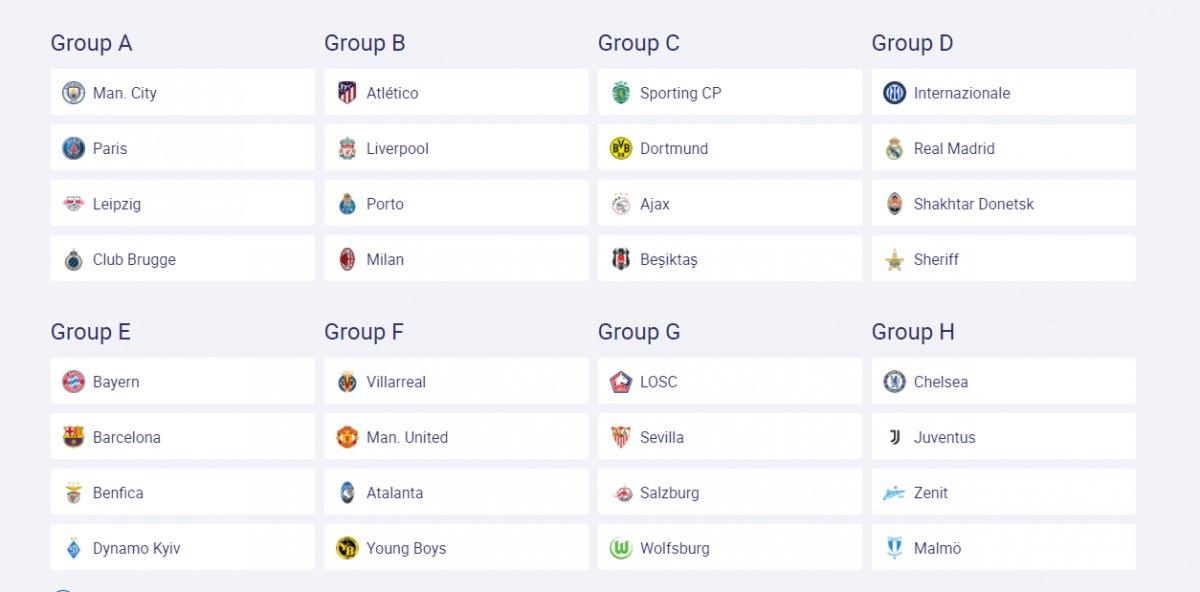Select Young Boys team entry
Screen dimensions: 1200x592
(x=406, y=548)
